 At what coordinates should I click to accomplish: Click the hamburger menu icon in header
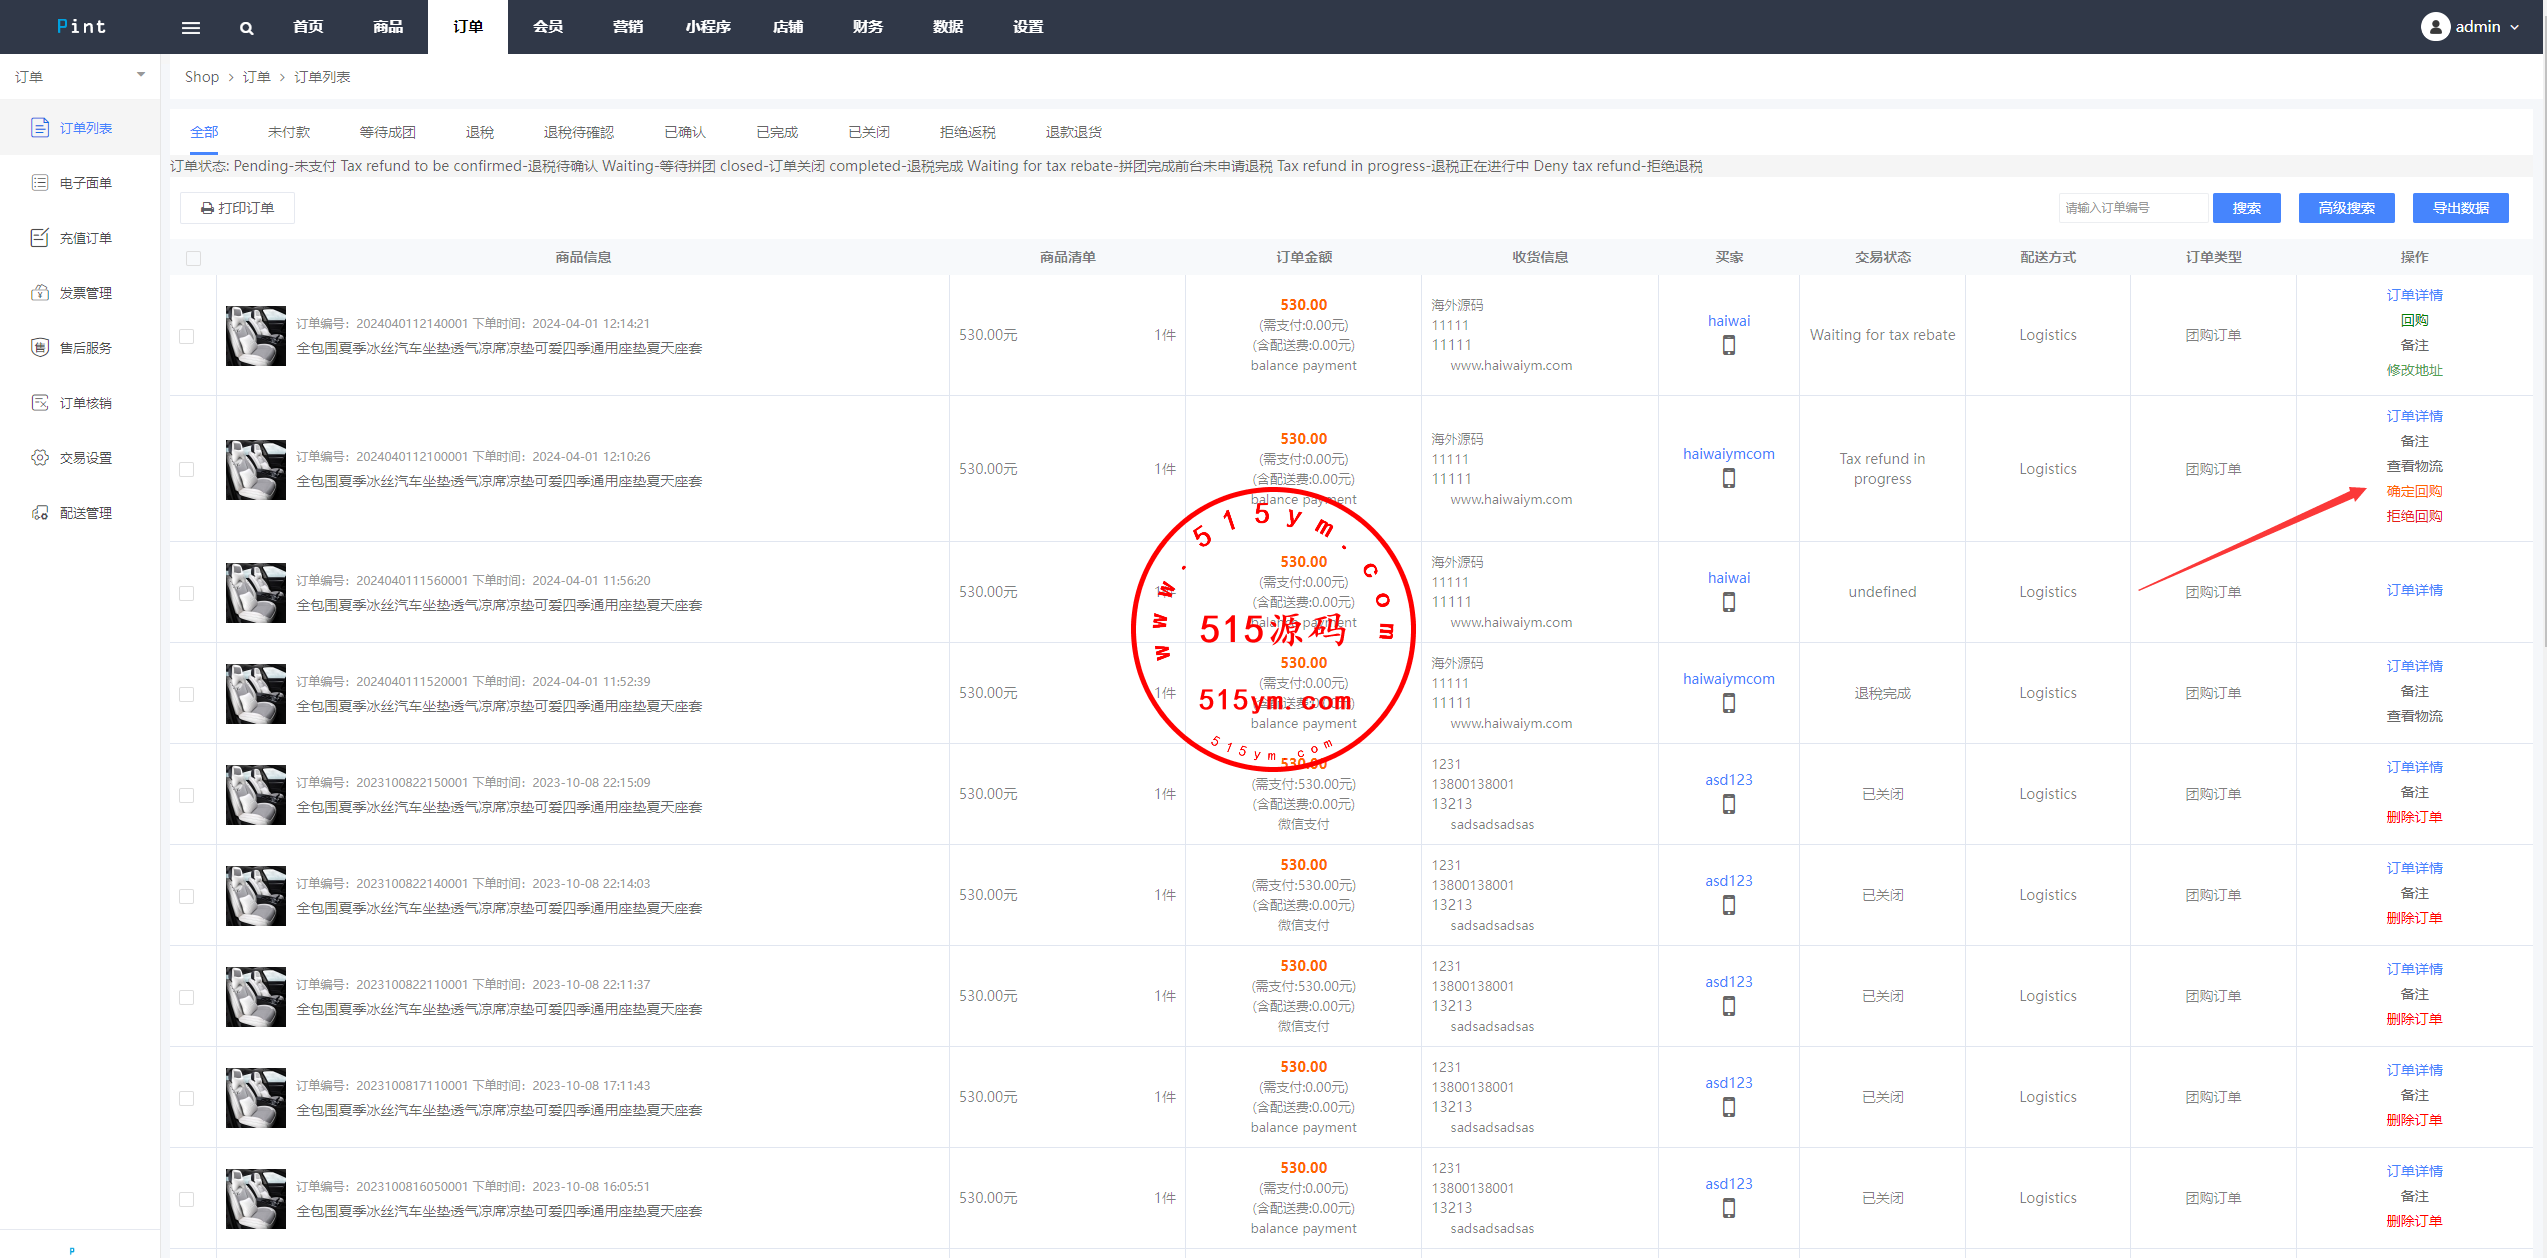190,28
